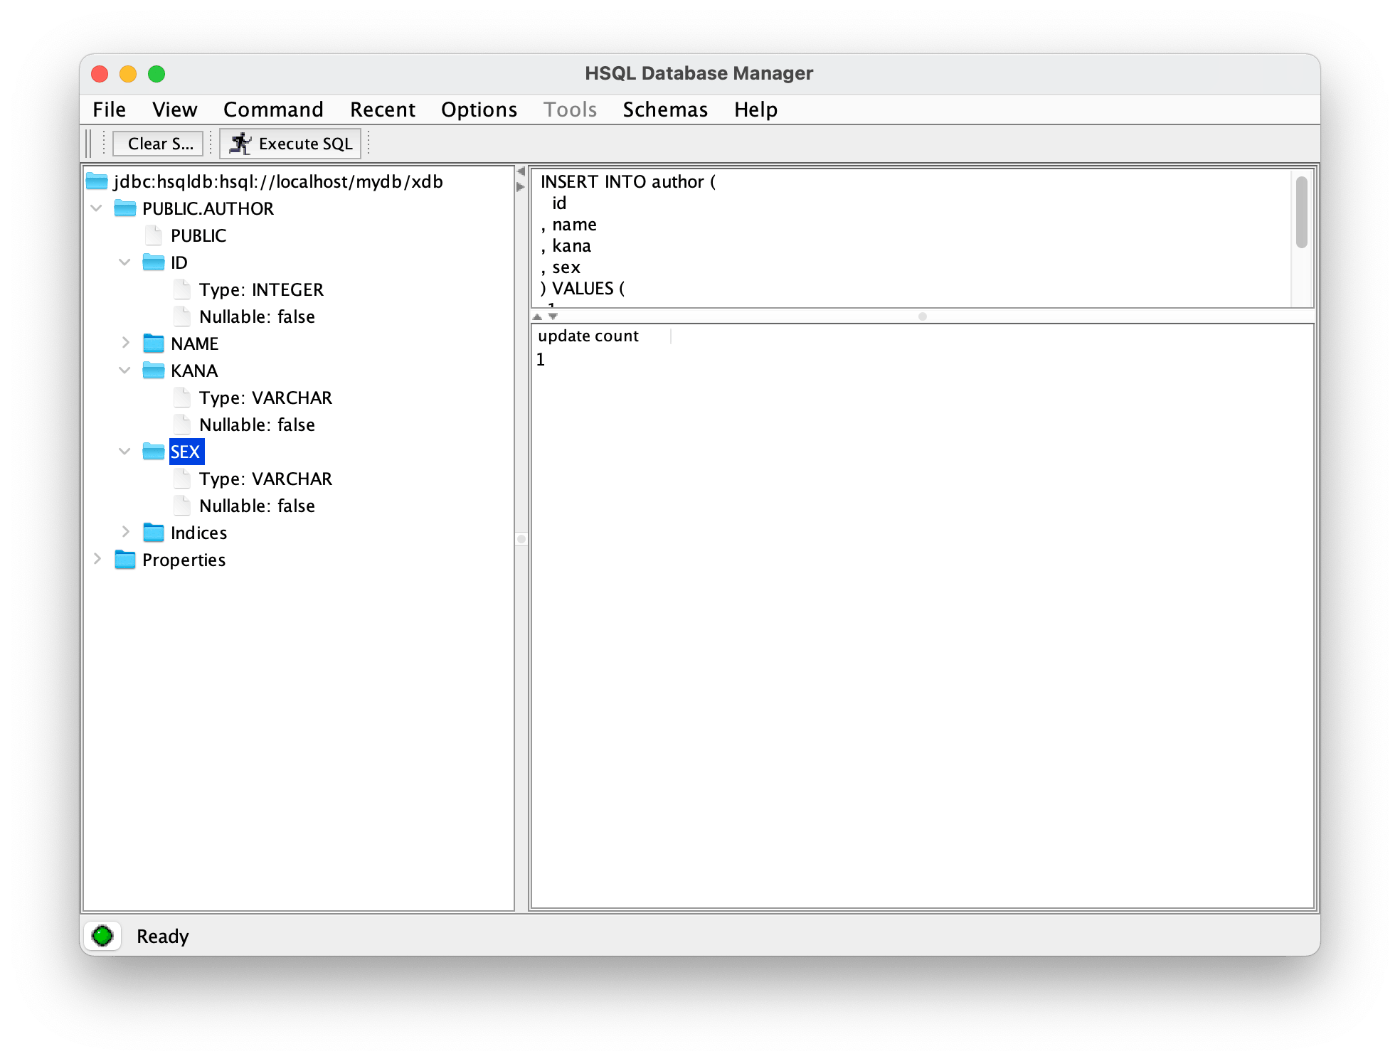This screenshot has height=1061, width=1400.
Task: Click the Execute SQL button label
Action: [x=306, y=143]
